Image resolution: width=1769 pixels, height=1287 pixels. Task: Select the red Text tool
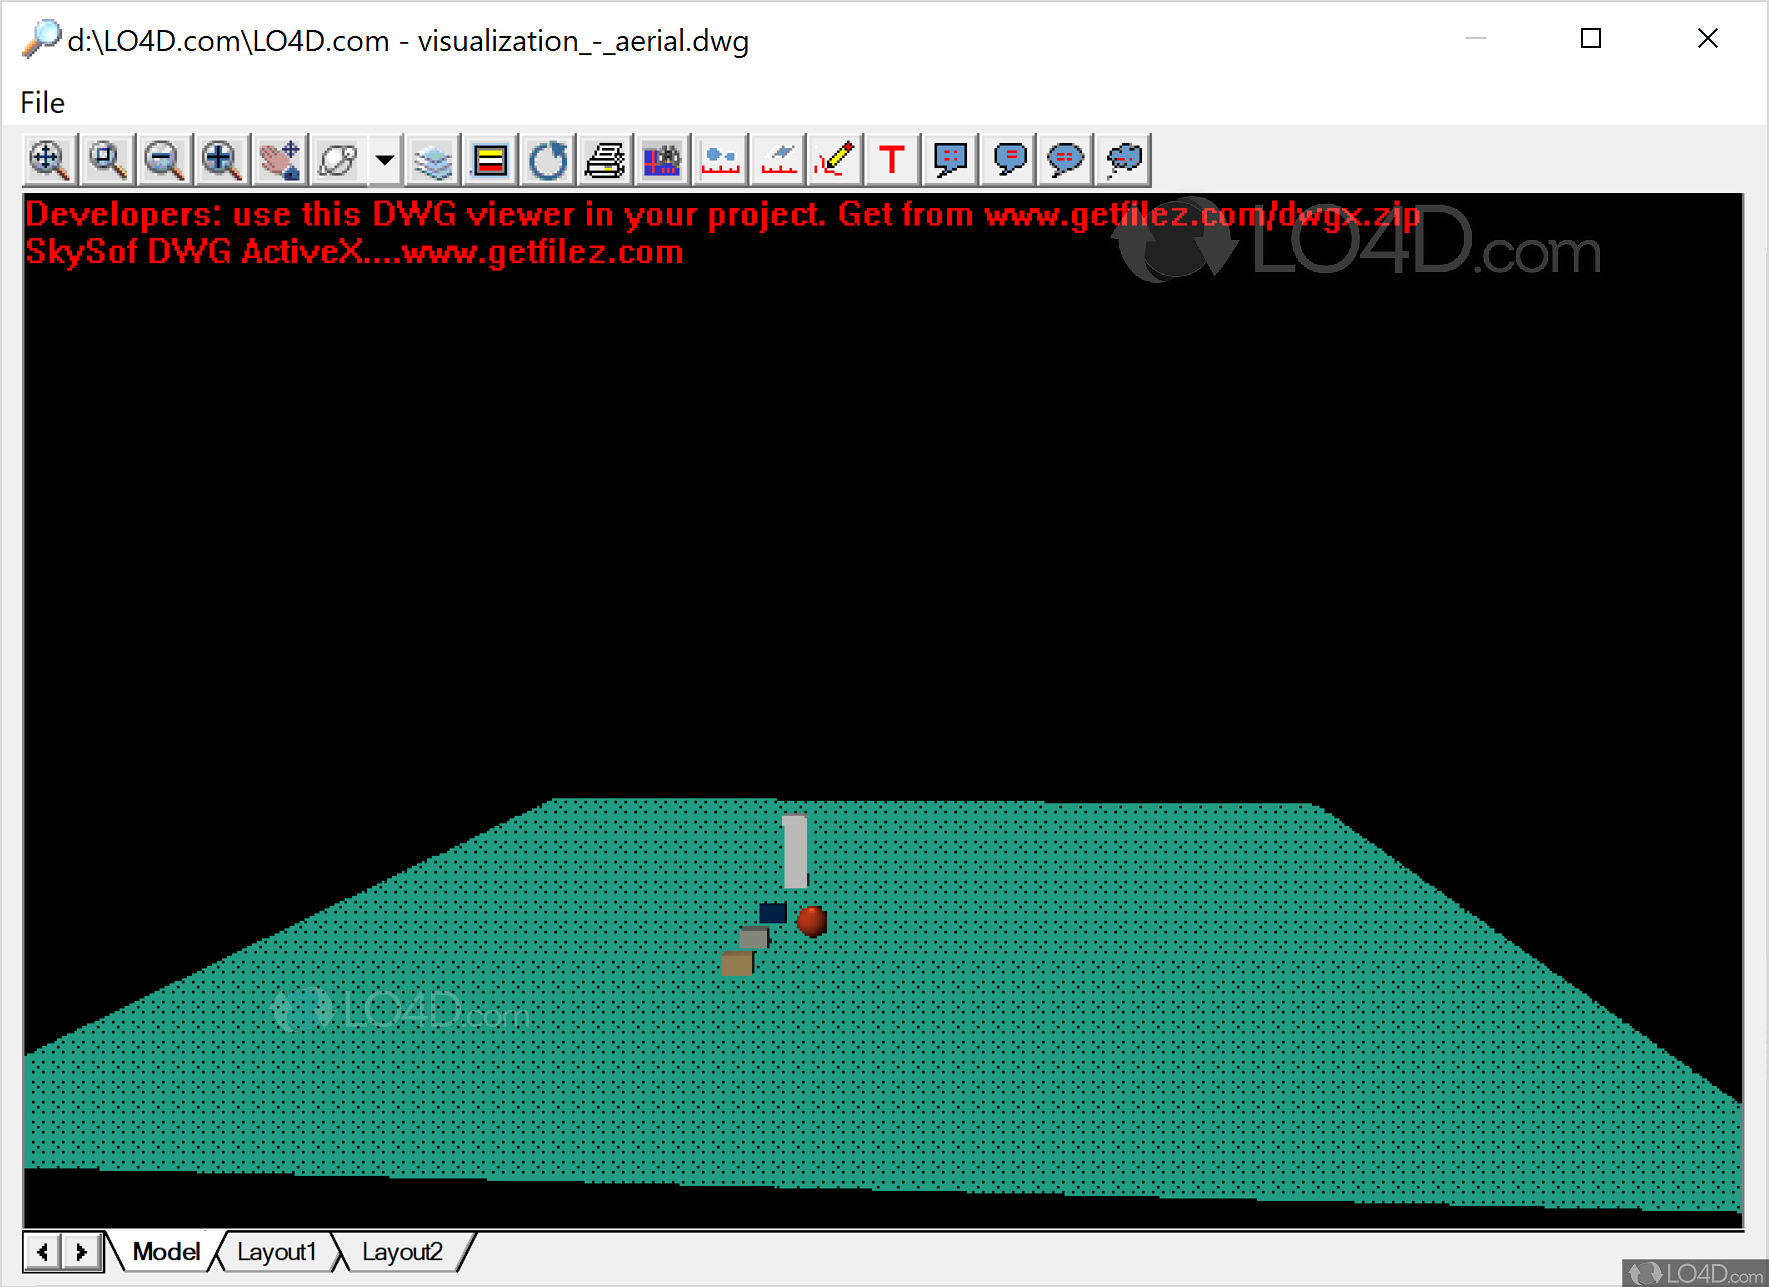[x=892, y=160]
